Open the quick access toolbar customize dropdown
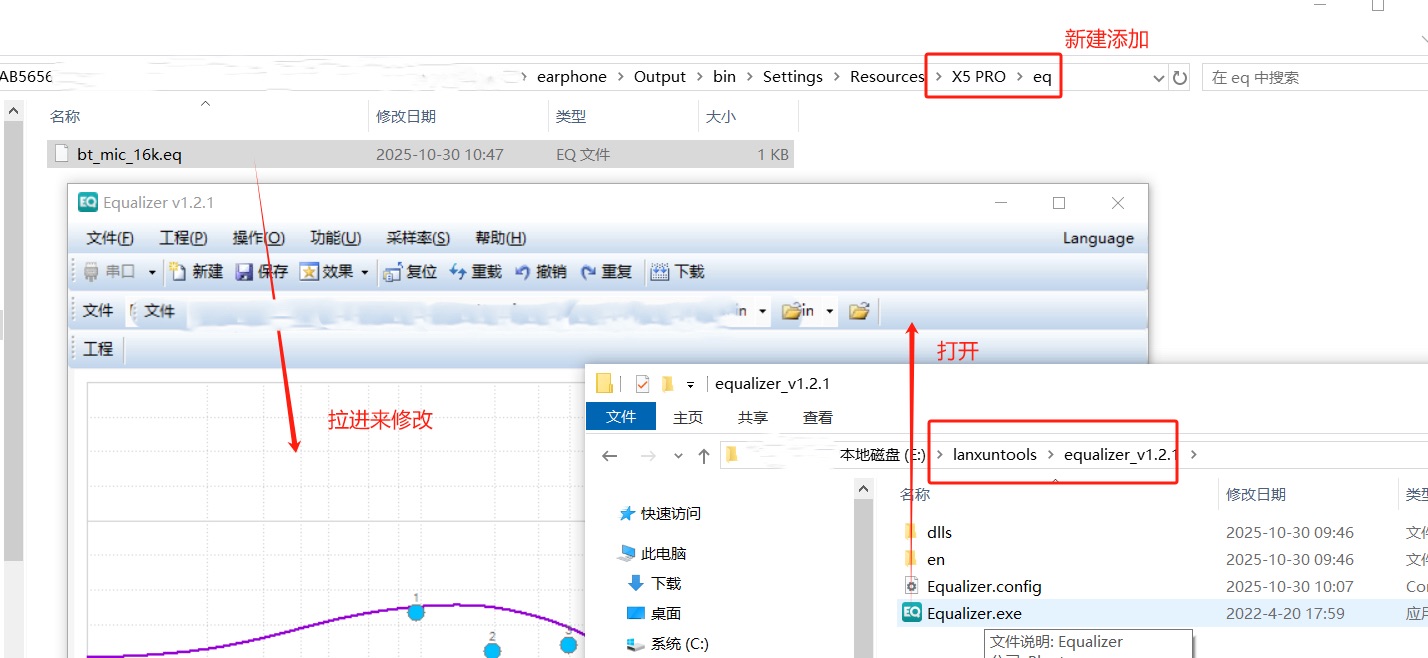 pyautogui.click(x=690, y=384)
